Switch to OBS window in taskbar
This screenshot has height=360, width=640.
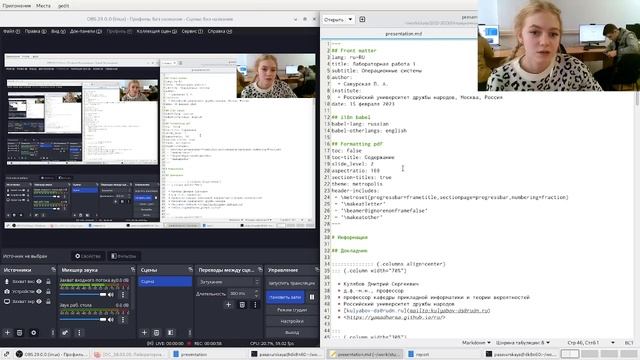tap(51, 354)
